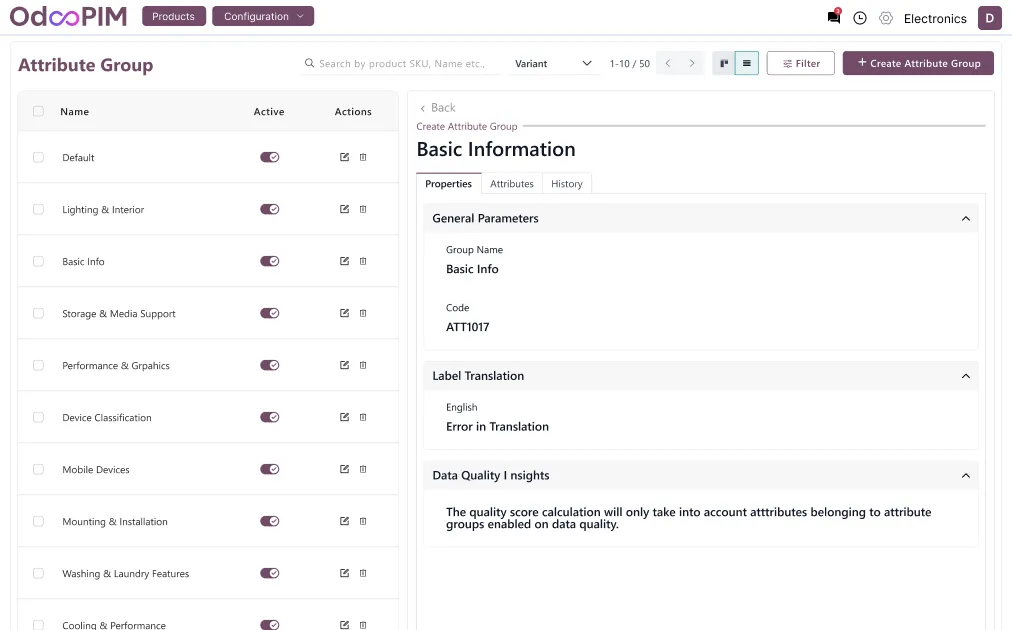The width and height of the screenshot is (1012, 630).
Task: Delete the Mobile Devices attribute group
Action: pos(363,469)
